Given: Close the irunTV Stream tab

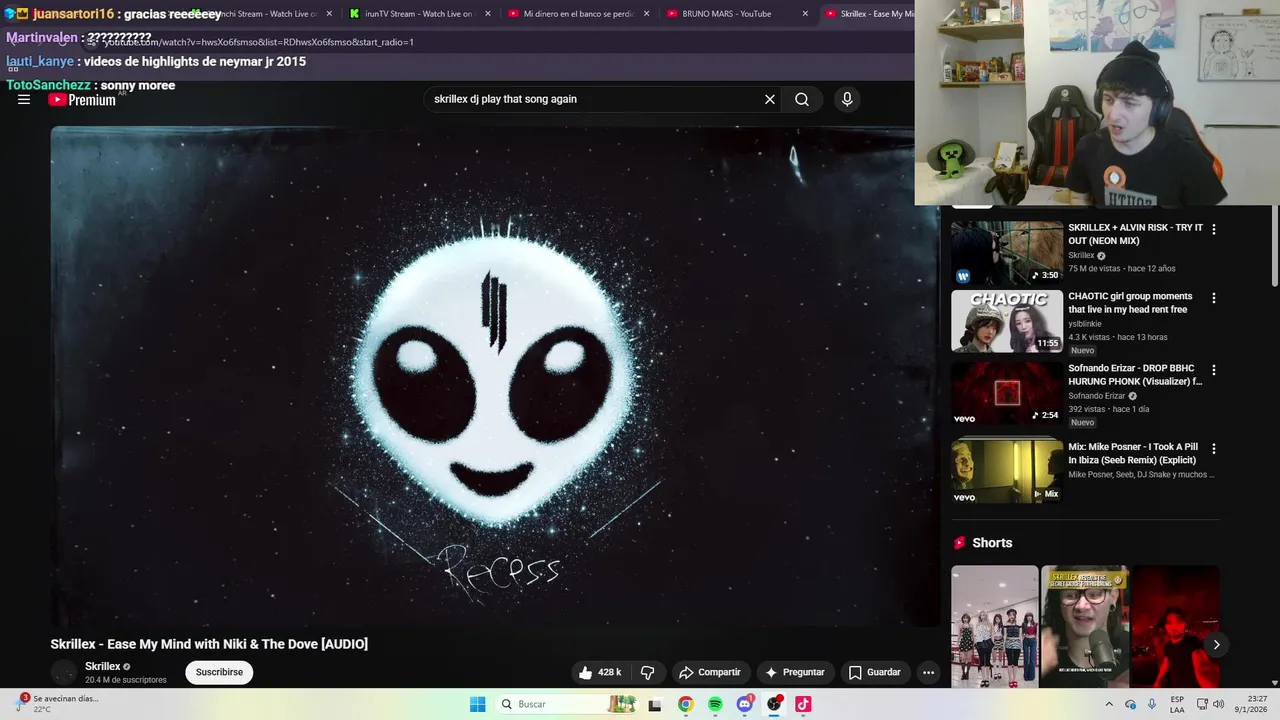Looking at the screenshot, I should coord(488,14).
